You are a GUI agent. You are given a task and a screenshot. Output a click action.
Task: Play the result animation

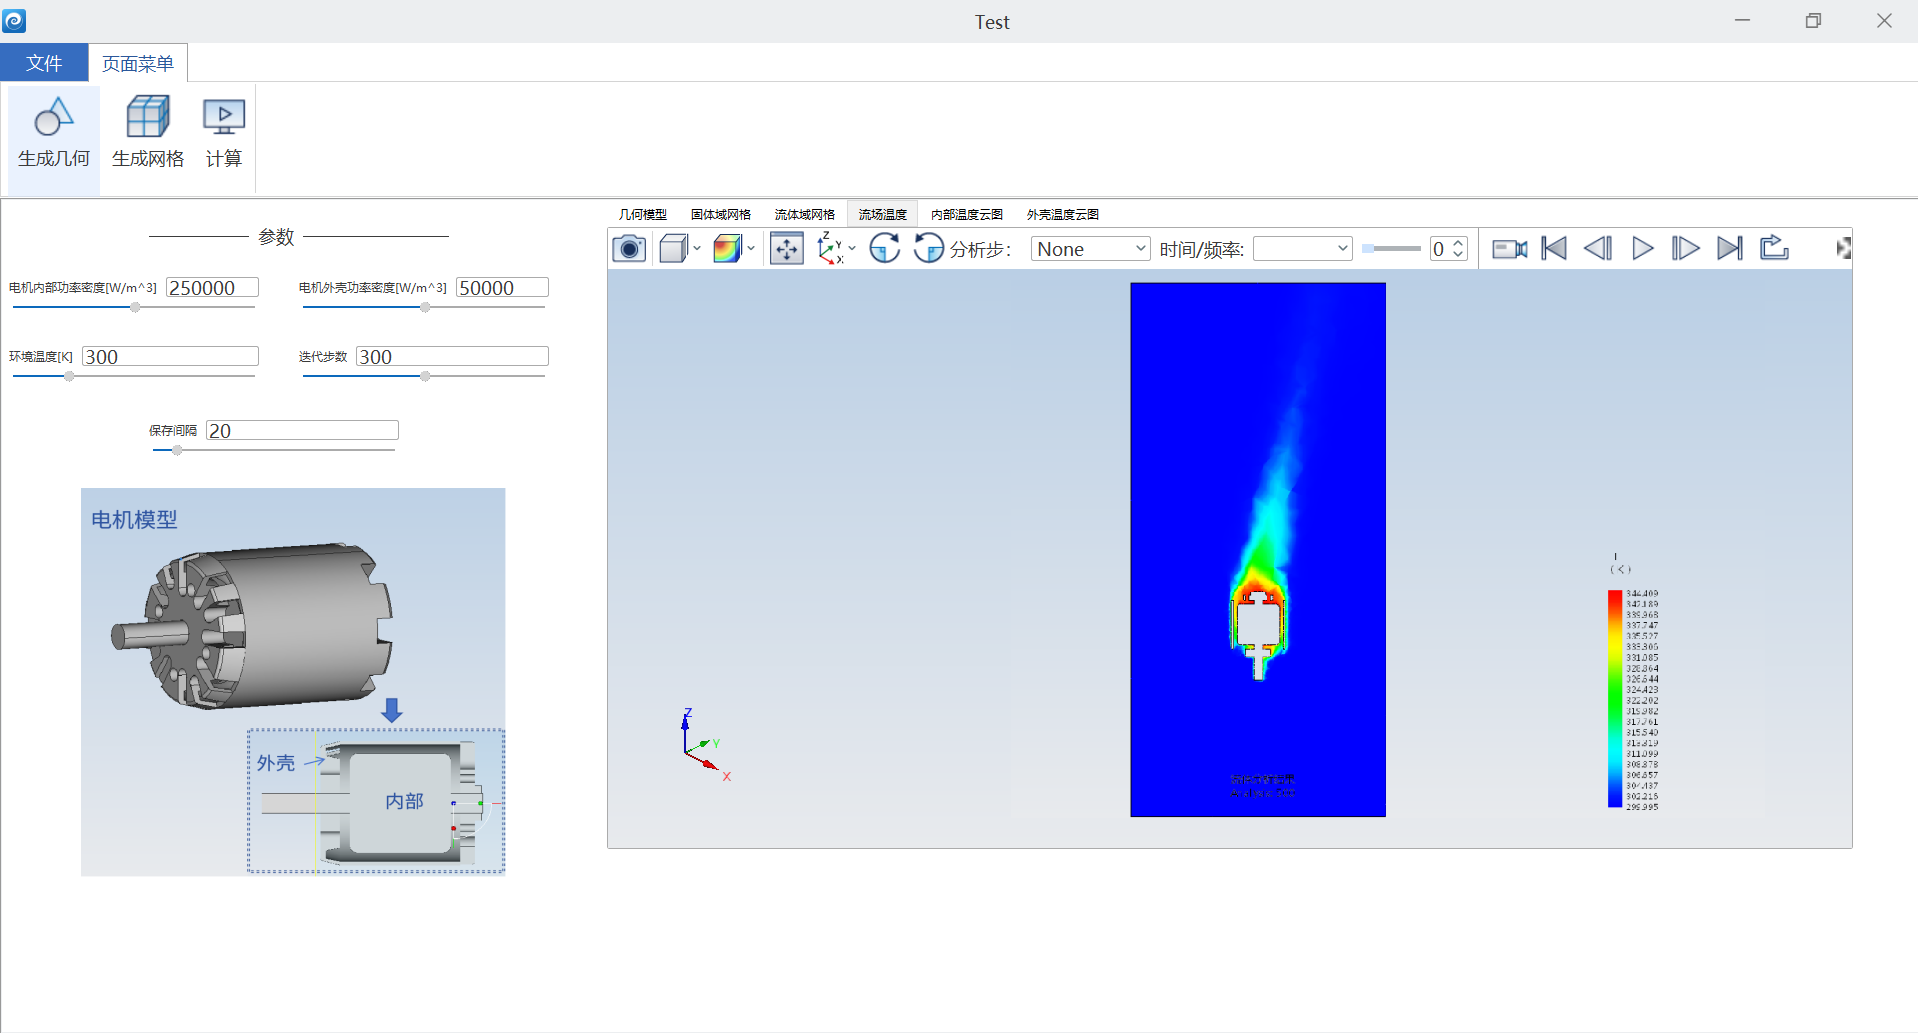(x=1642, y=249)
